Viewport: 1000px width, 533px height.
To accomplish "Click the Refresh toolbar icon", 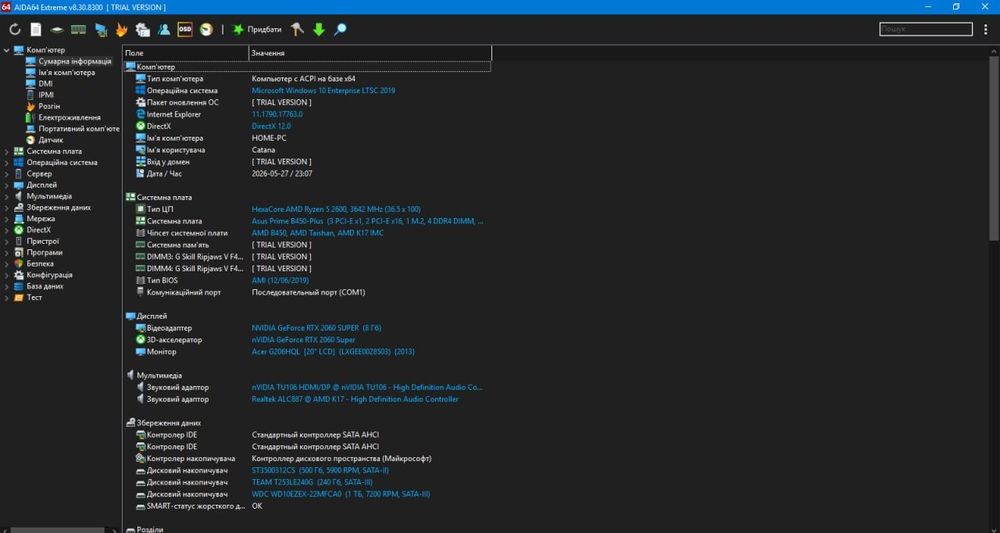I will pos(15,29).
